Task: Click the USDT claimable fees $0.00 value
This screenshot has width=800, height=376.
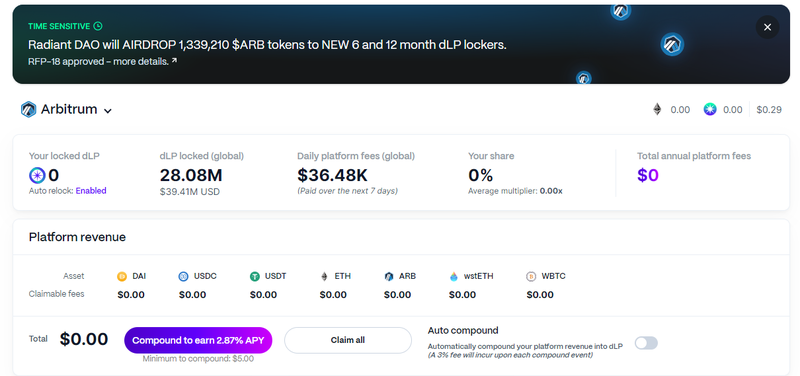Action: click(x=263, y=295)
